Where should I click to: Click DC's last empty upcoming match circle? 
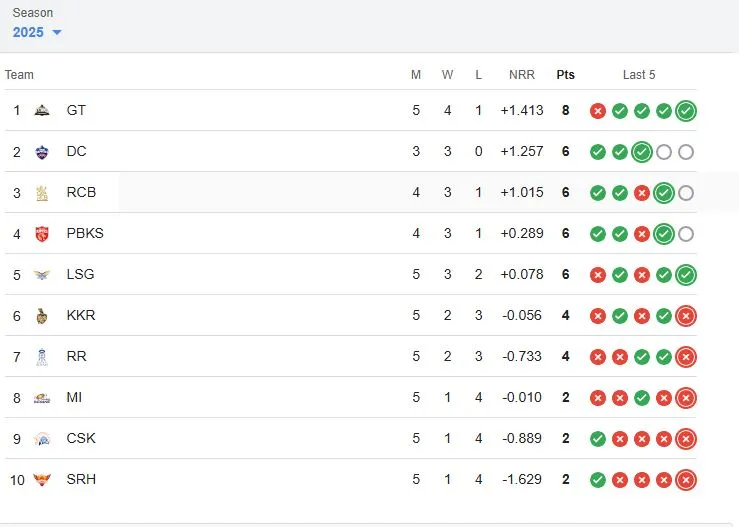pyautogui.click(x=686, y=152)
